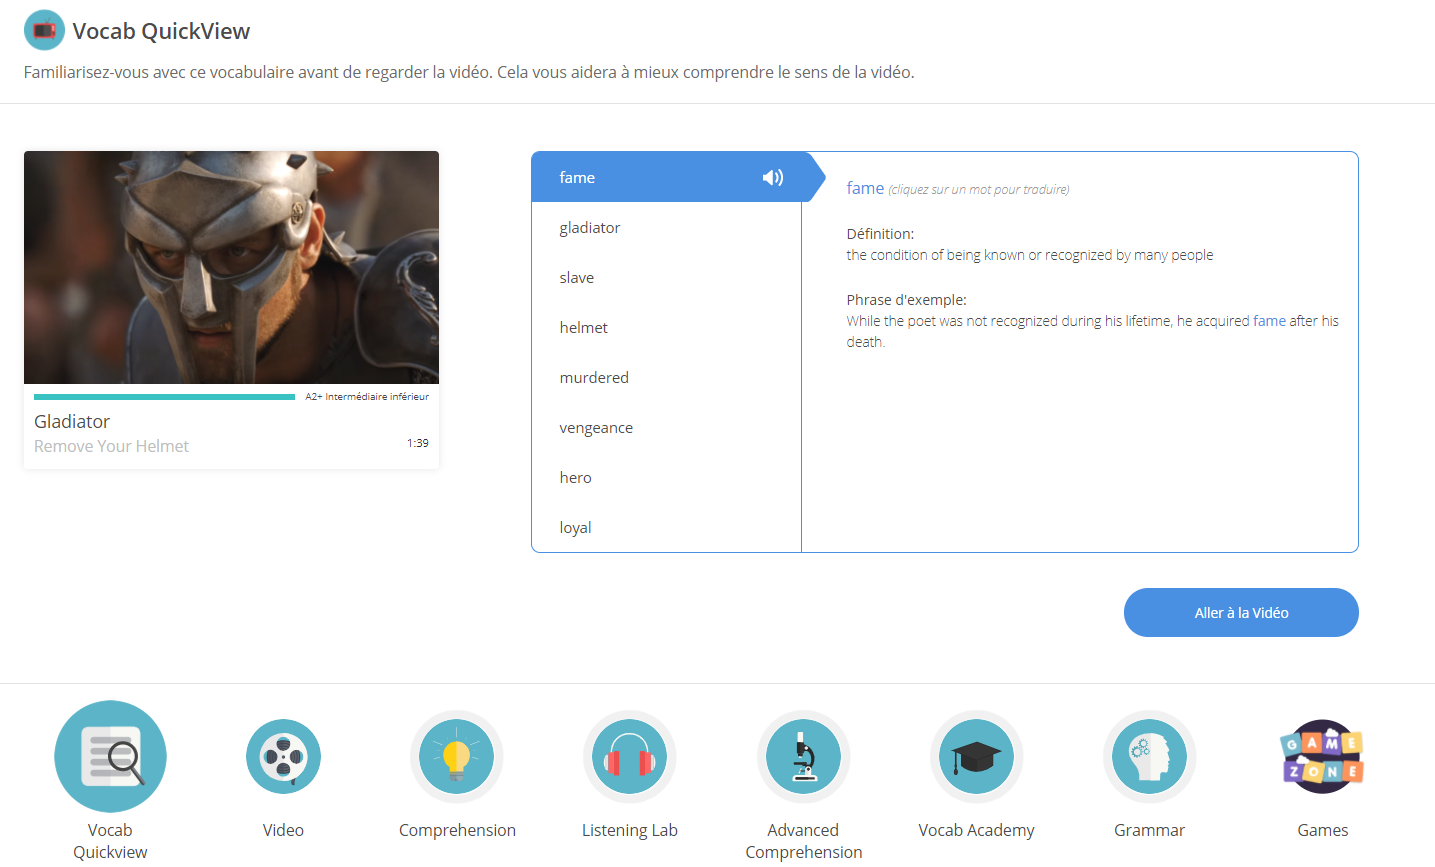Screen dimensions: 1435x867
Task: Click the 'Aller à la Vidéo' button
Action: point(1241,612)
